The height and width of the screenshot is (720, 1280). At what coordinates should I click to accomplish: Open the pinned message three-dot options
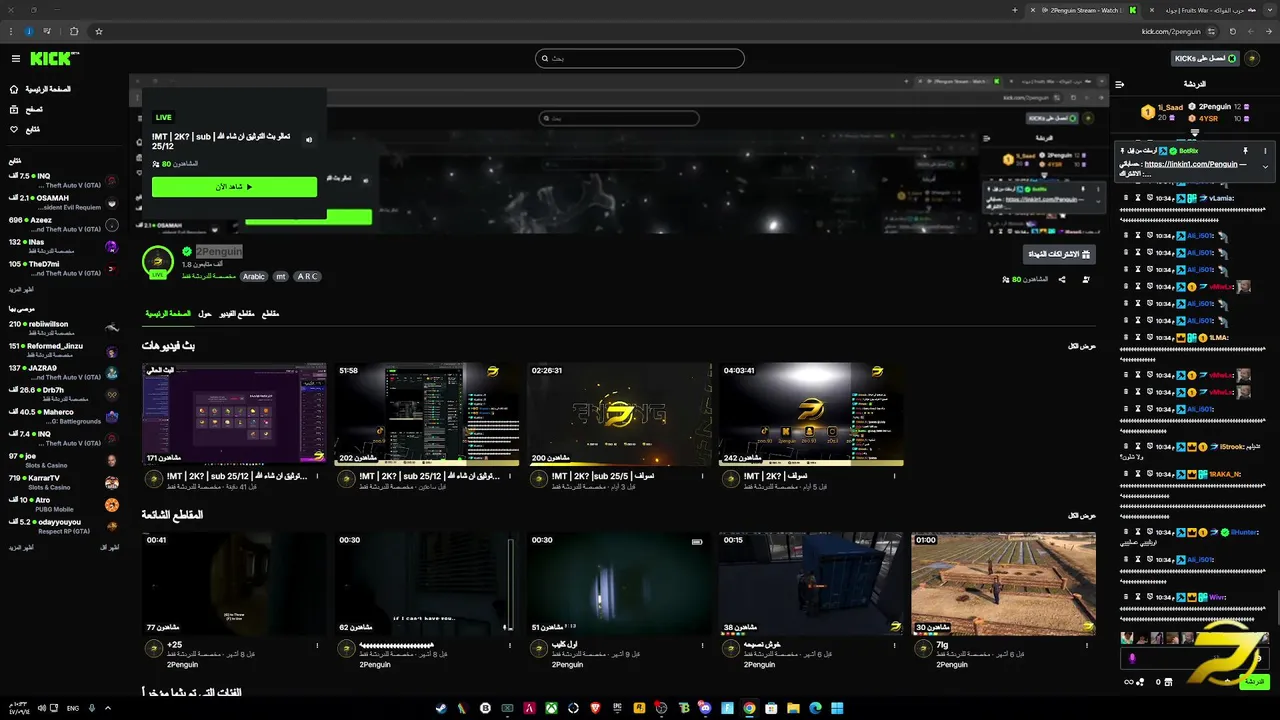pos(1265,151)
